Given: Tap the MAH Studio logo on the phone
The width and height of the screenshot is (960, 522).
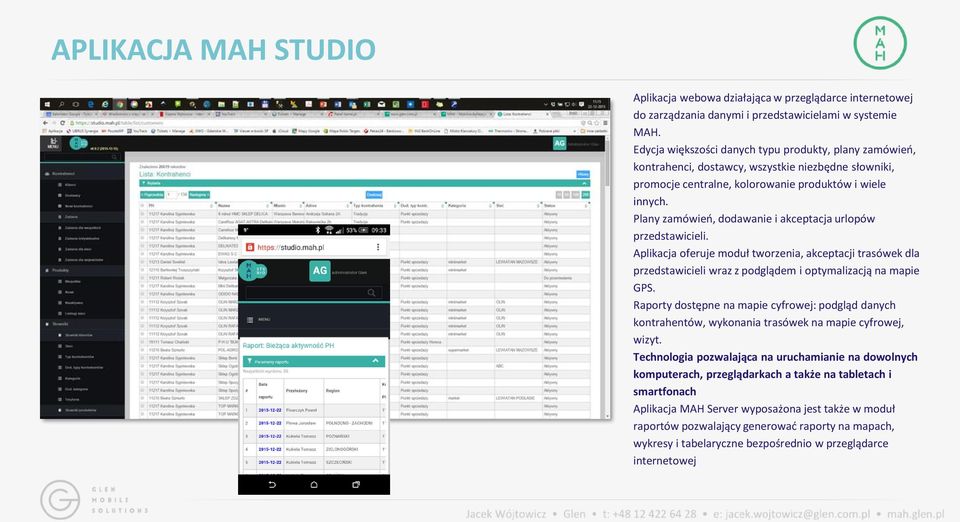Looking at the screenshot, I should 252,270.
